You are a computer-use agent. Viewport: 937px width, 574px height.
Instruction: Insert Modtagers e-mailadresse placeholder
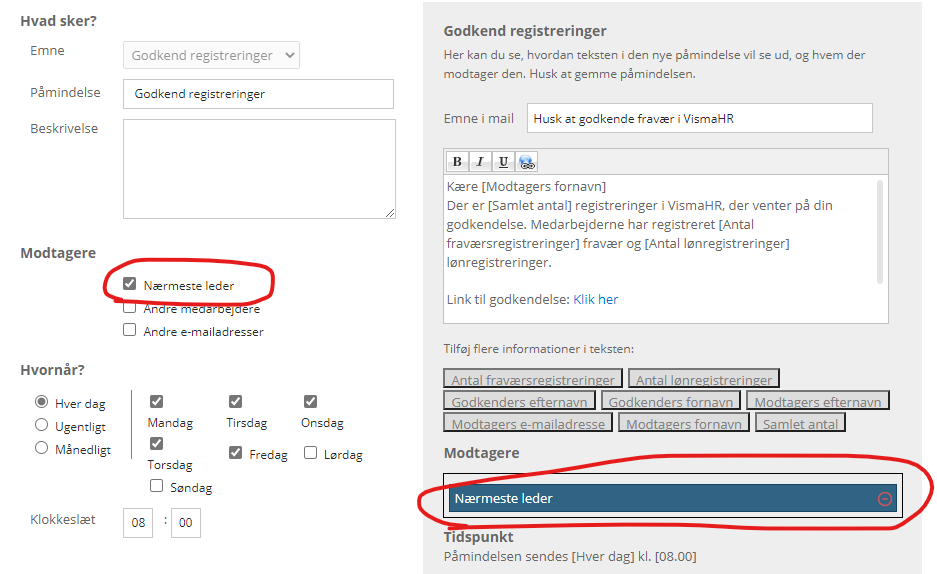[x=528, y=423]
